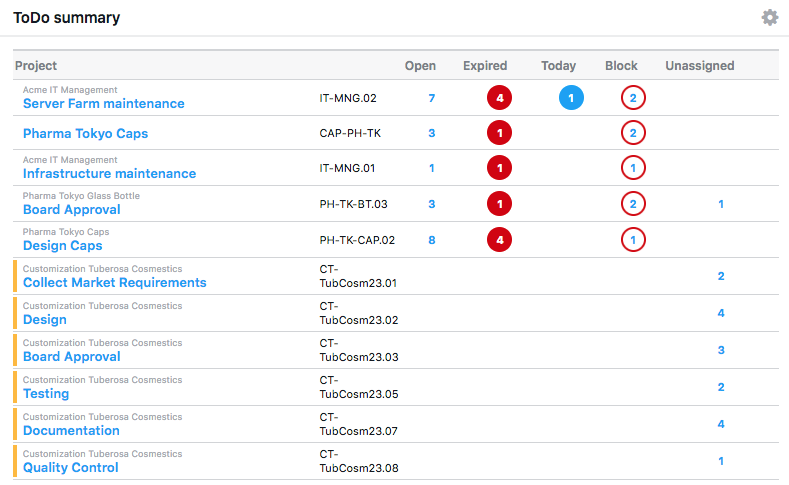Click the expired badge for Server Farm maintenance

[x=499, y=98]
